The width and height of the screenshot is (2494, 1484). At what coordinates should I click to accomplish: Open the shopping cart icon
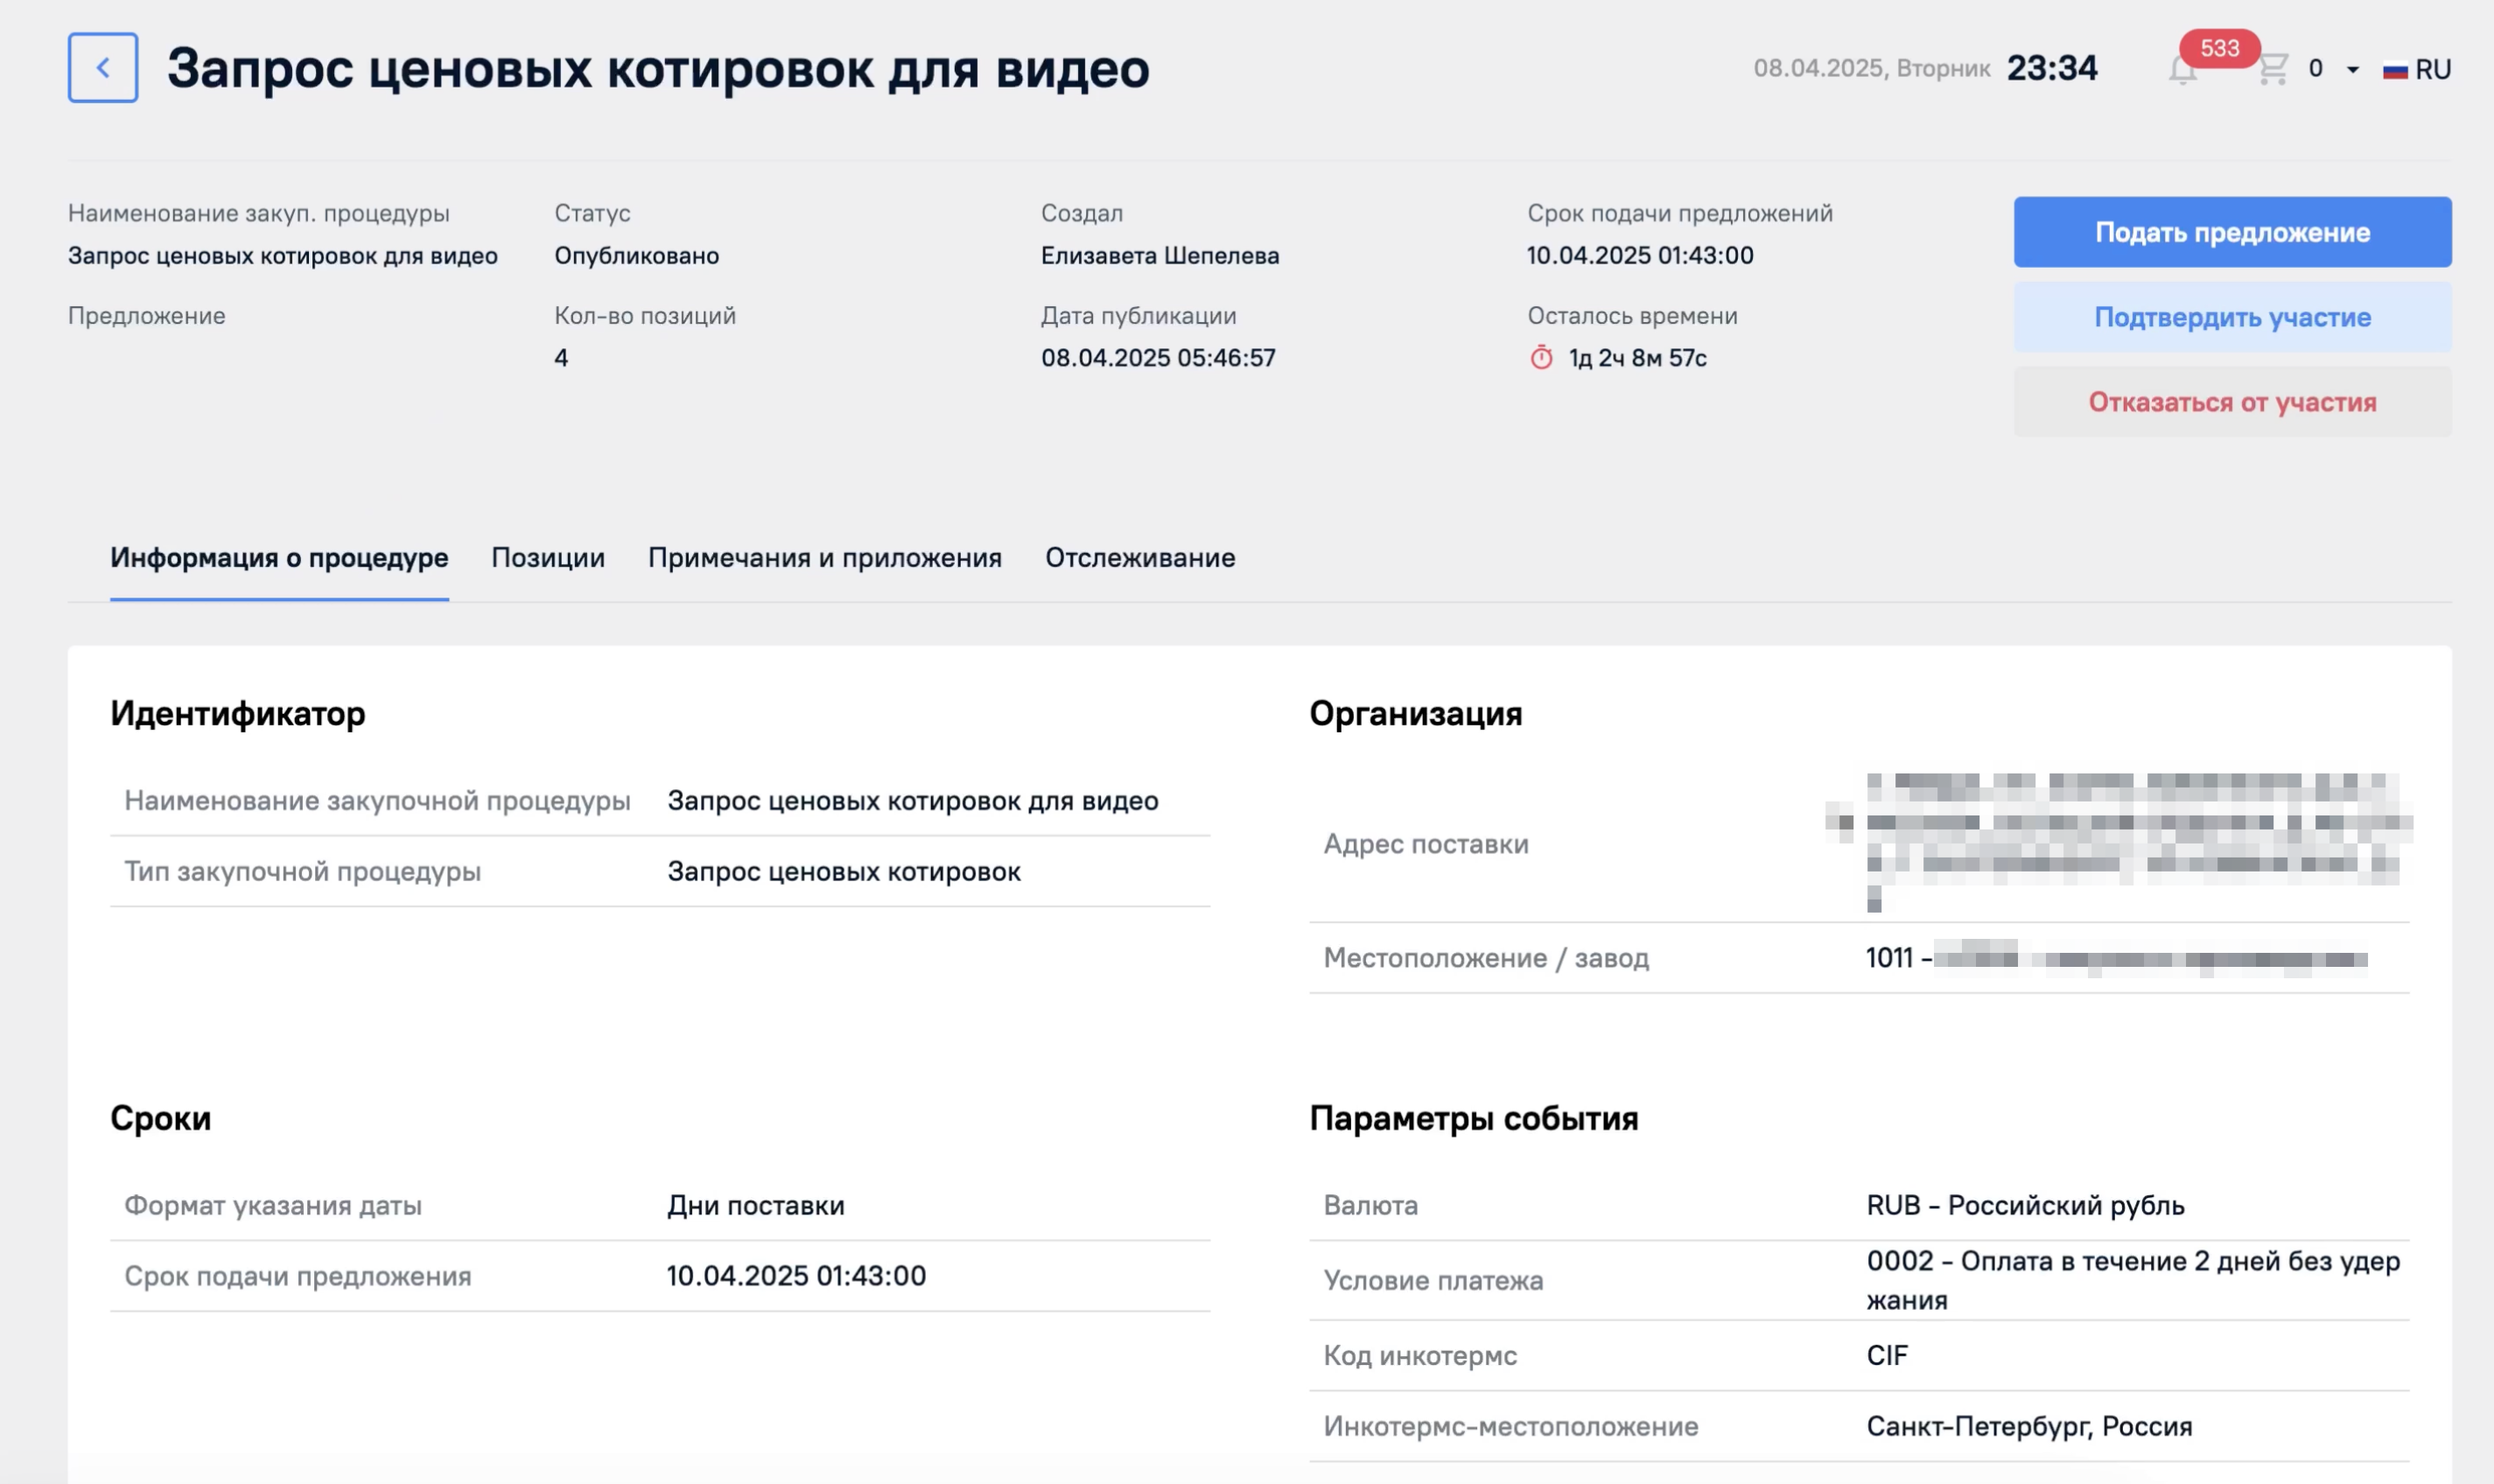pyautogui.click(x=2273, y=69)
